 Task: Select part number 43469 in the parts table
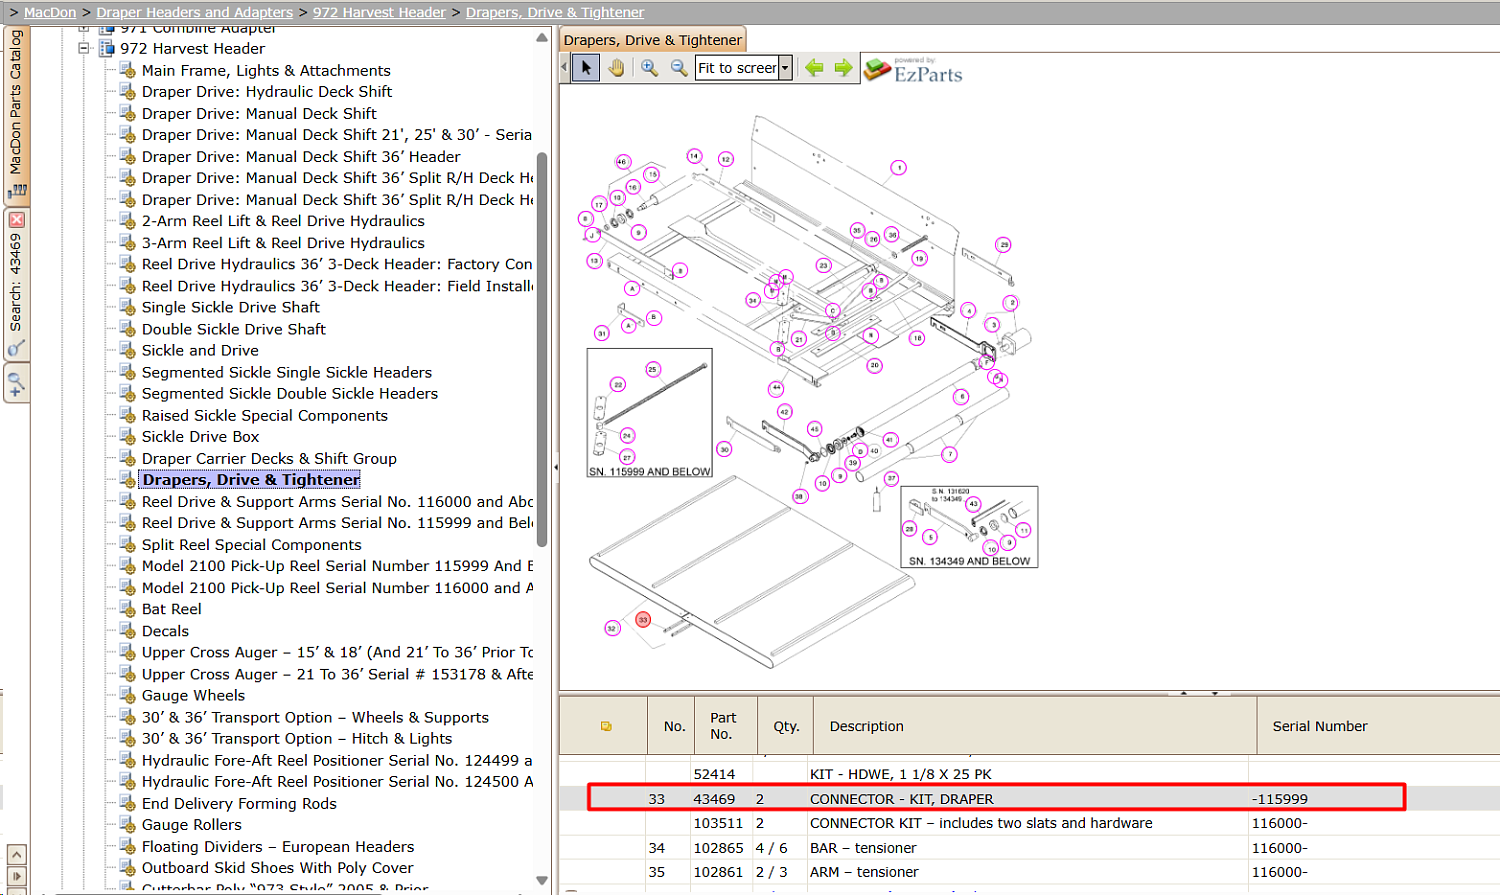714,799
